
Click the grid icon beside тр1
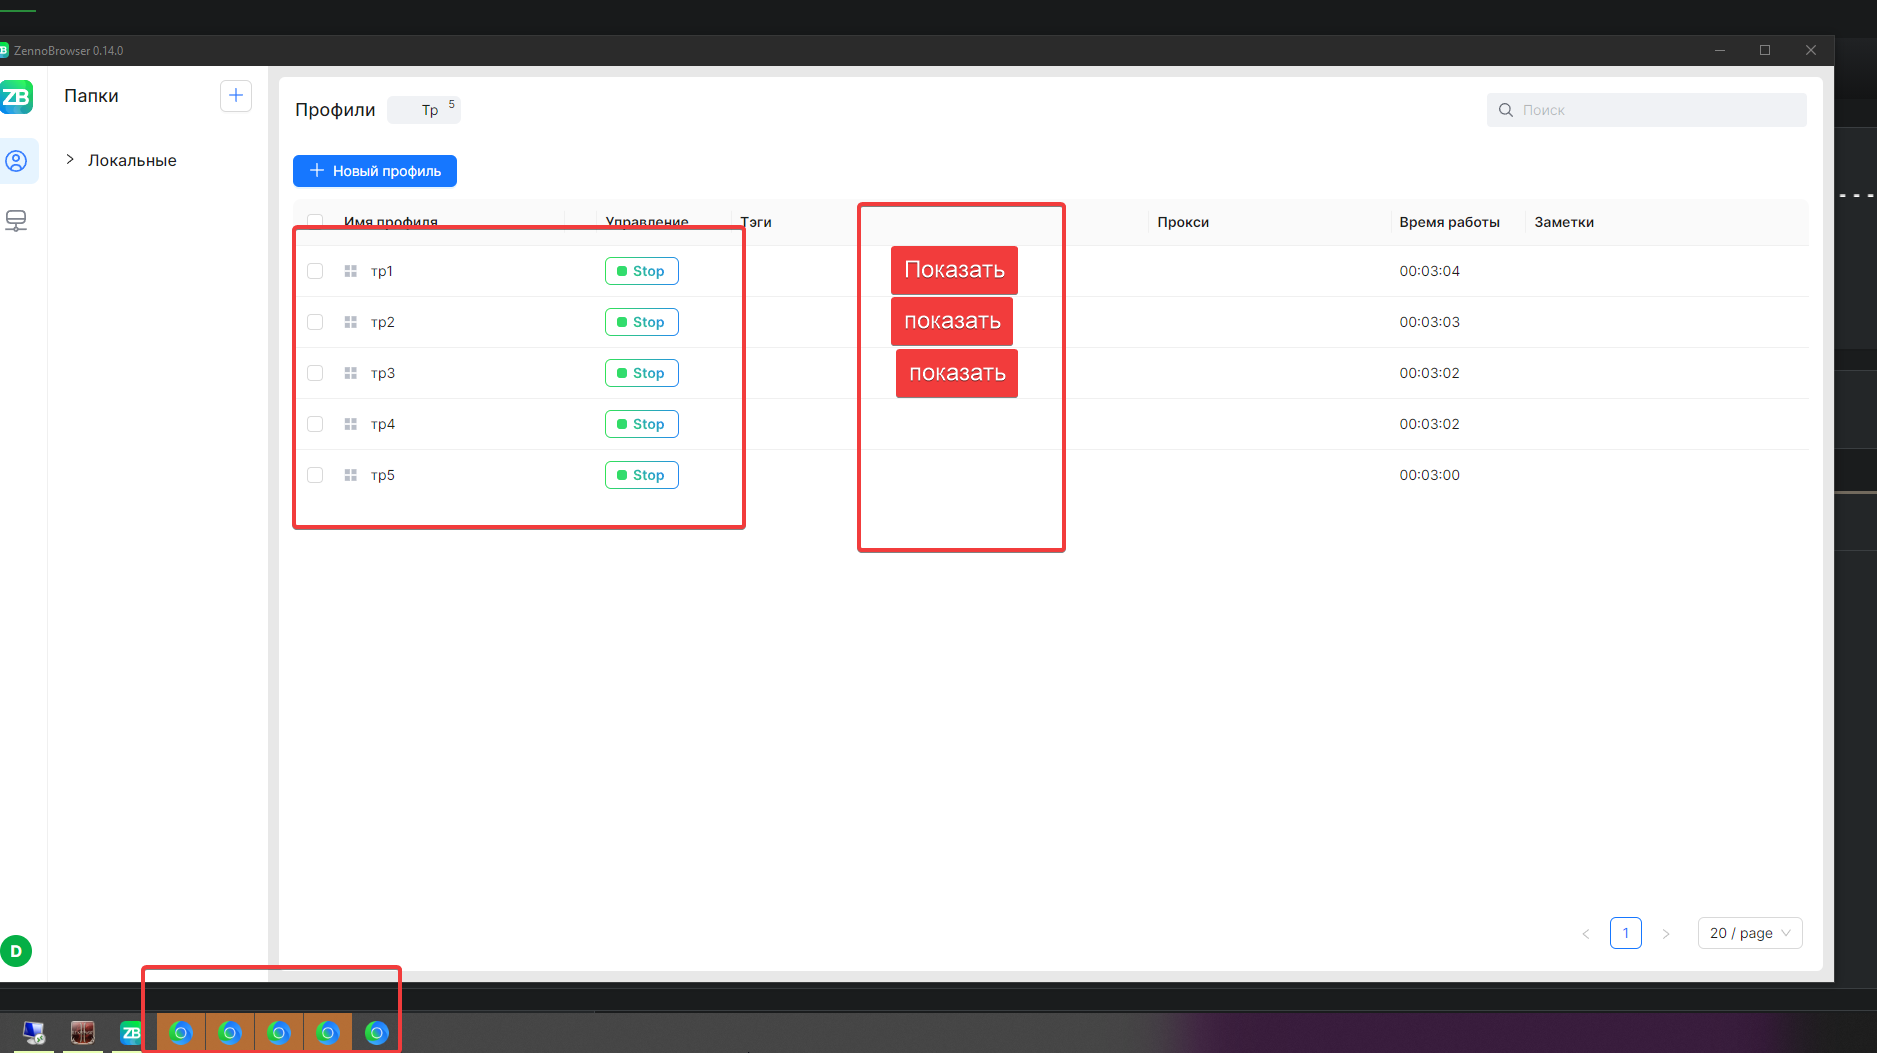351,271
